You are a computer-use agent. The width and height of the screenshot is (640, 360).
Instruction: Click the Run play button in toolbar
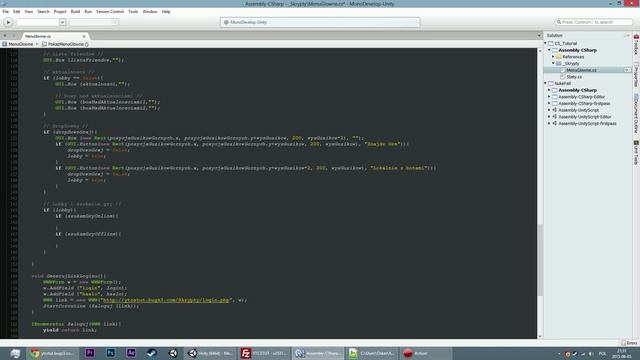(8, 22)
